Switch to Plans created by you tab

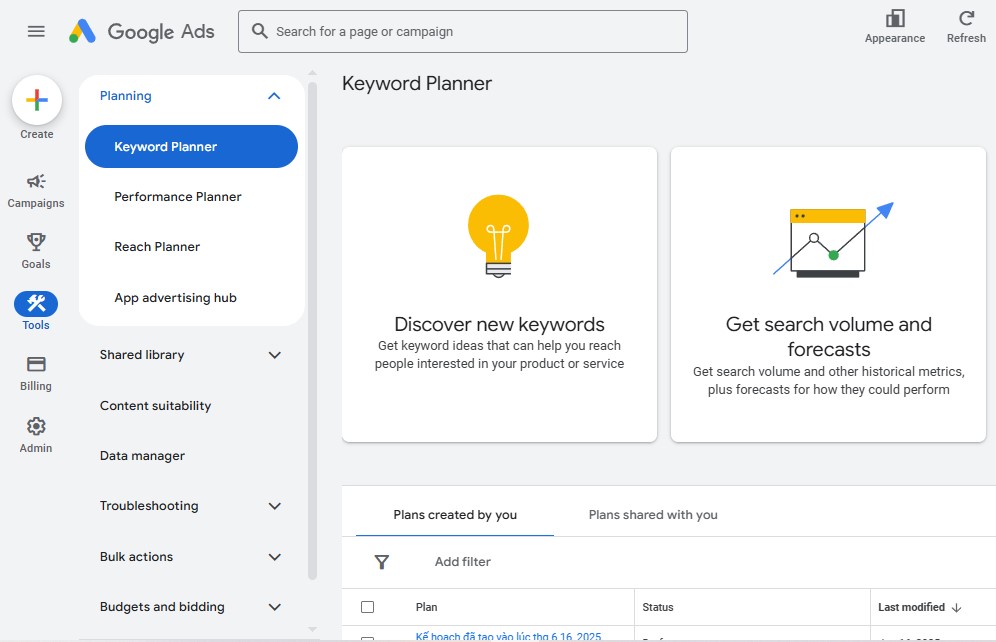tap(455, 515)
